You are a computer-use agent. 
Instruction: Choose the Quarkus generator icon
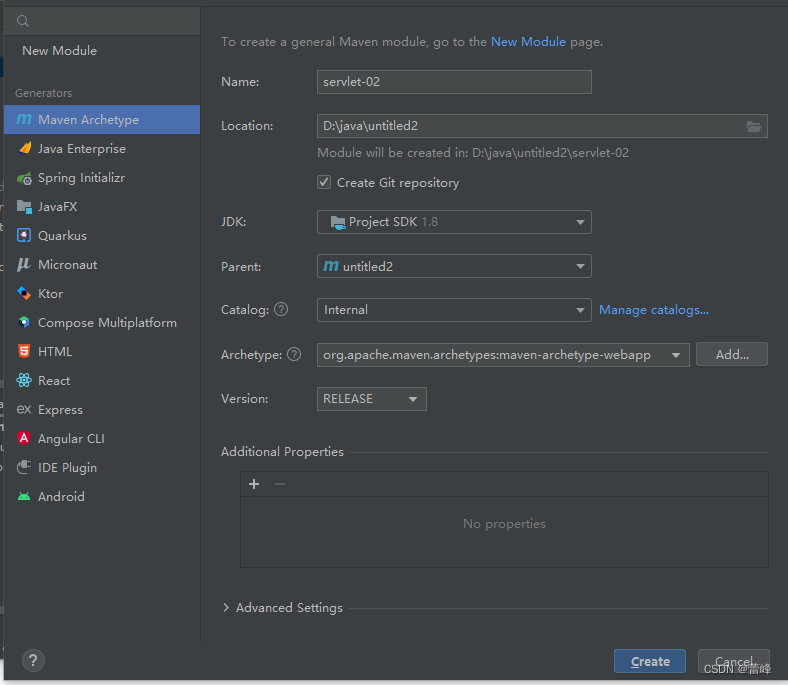tap(24, 236)
